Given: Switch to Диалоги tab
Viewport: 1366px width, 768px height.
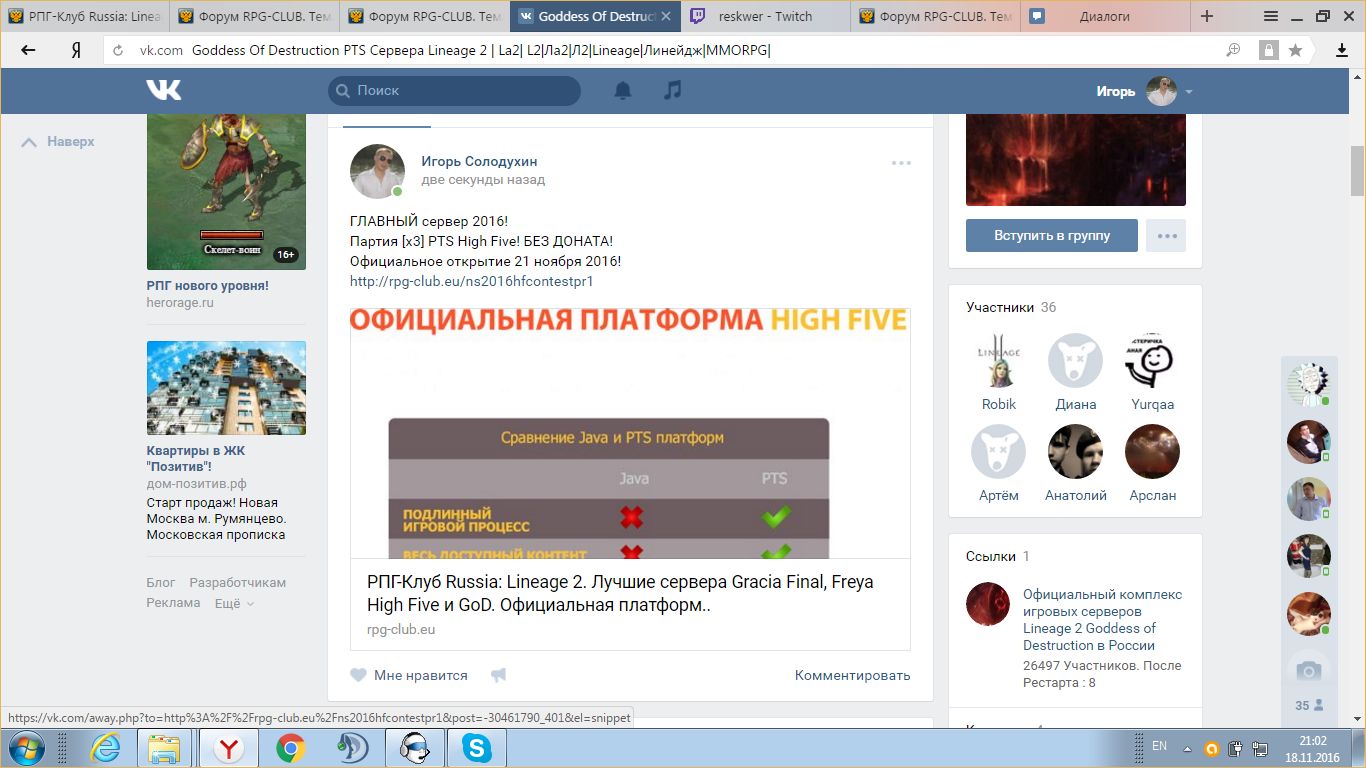Looking at the screenshot, I should 1106,16.
